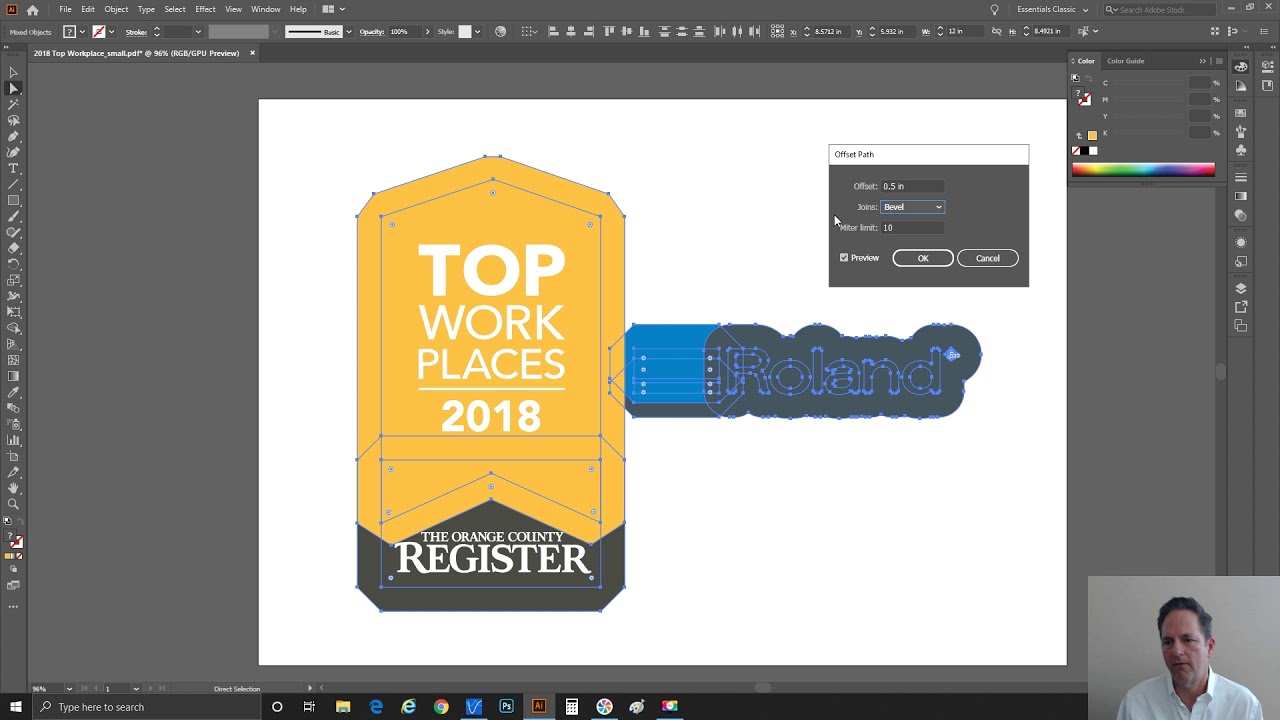The width and height of the screenshot is (1280, 720).
Task: Open the Brush Definition dropdown labeled Basic
Action: [x=348, y=31]
